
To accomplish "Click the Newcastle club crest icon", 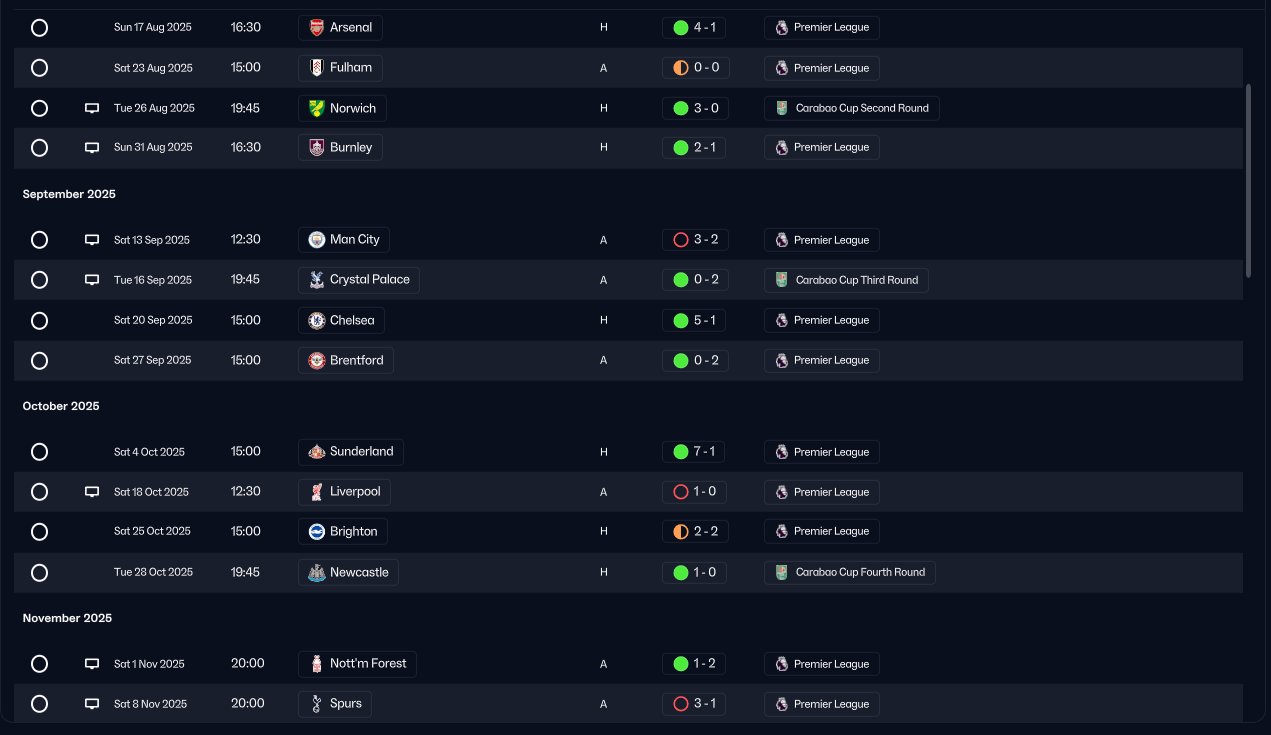I will (316, 573).
